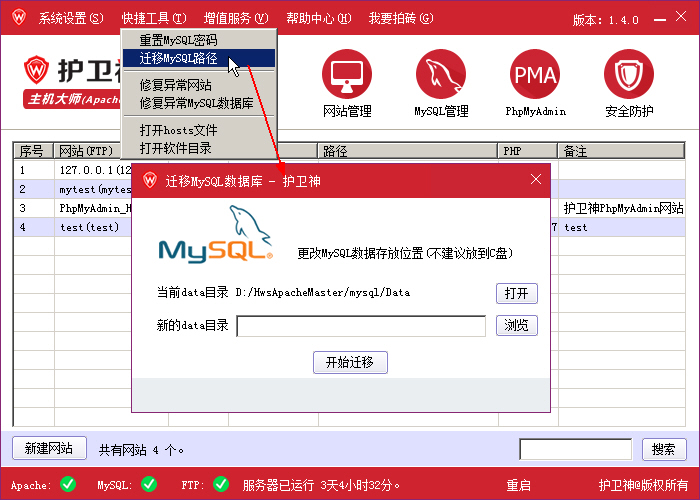The height and width of the screenshot is (500, 700).
Task: Click the MySQL green status check icon
Action: coord(149,484)
